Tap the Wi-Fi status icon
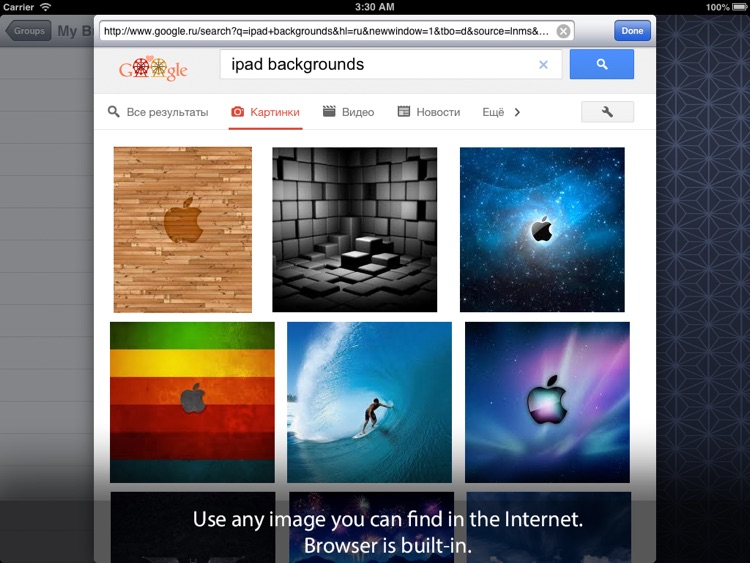The width and height of the screenshot is (750, 563). coord(45,7)
